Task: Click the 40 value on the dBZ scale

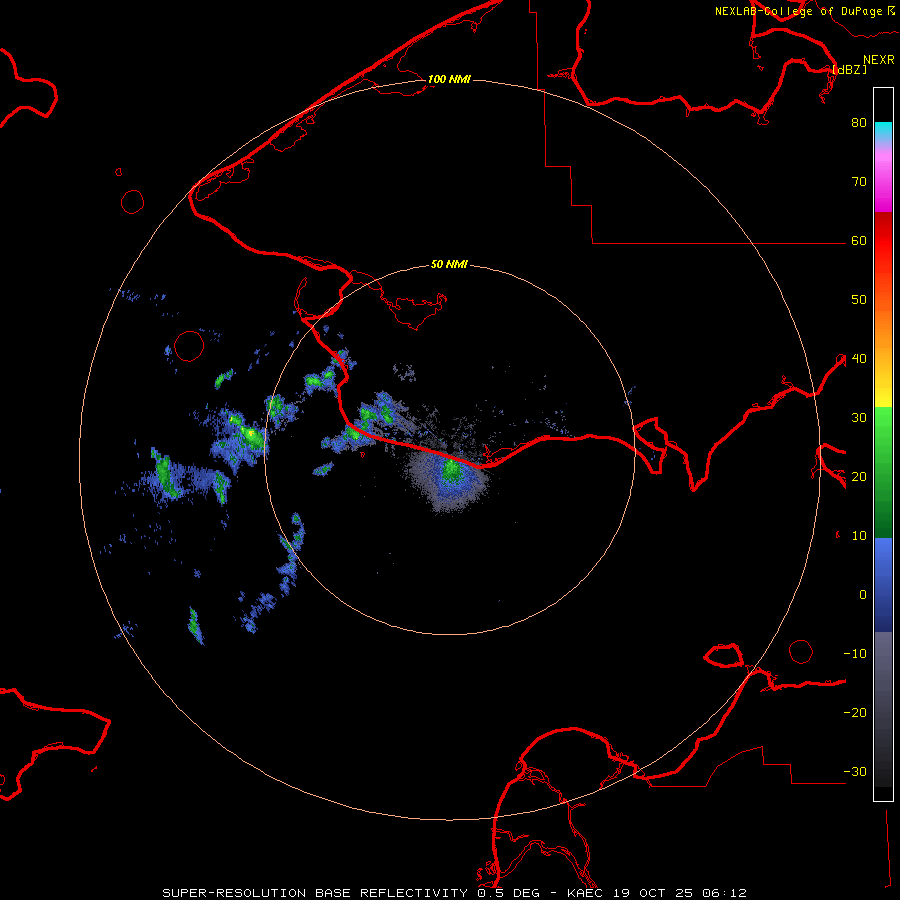Action: point(859,359)
